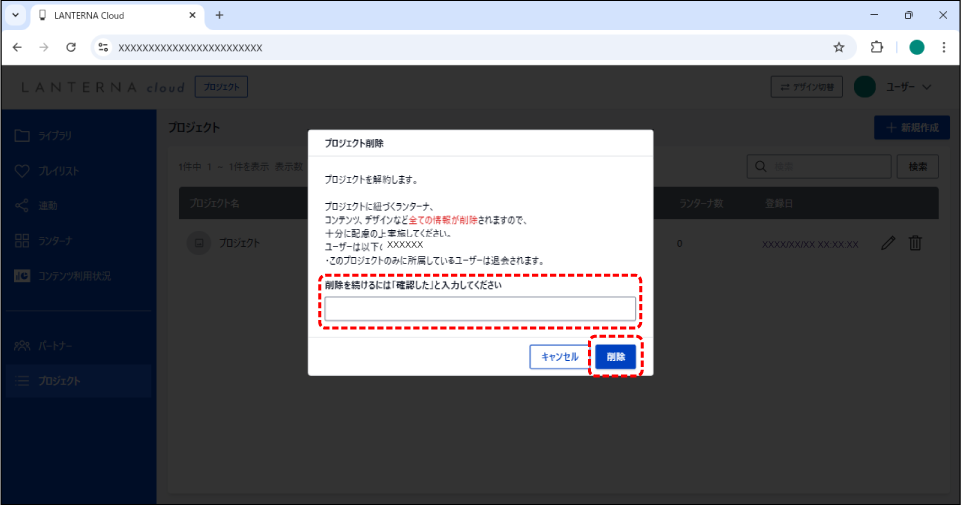Click the trash delete icon in project row
This screenshot has width=961, height=505.
tap(915, 243)
